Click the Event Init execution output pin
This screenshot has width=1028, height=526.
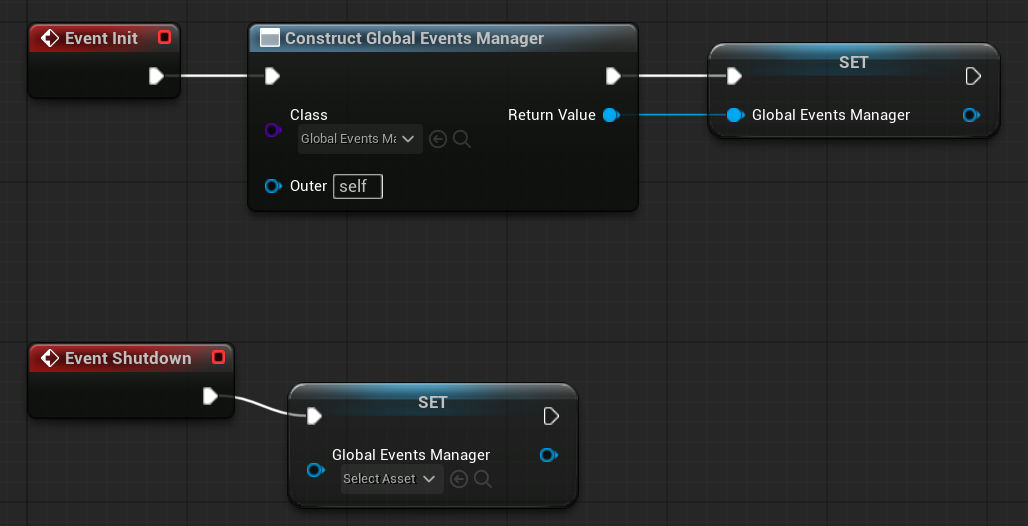click(156, 76)
